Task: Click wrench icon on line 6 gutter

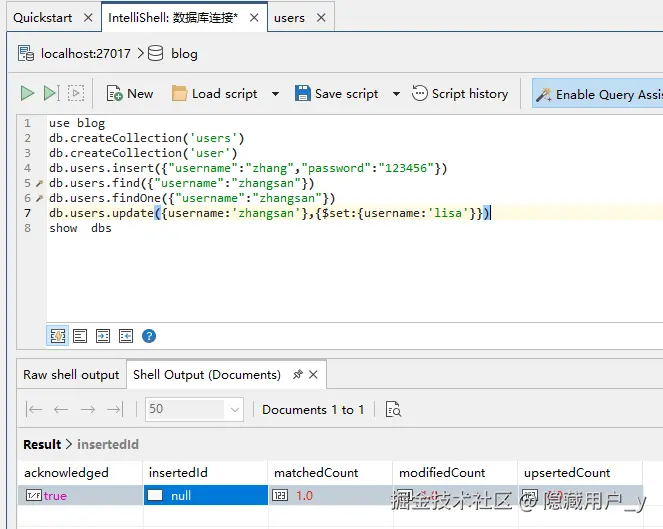Action: (x=40, y=198)
